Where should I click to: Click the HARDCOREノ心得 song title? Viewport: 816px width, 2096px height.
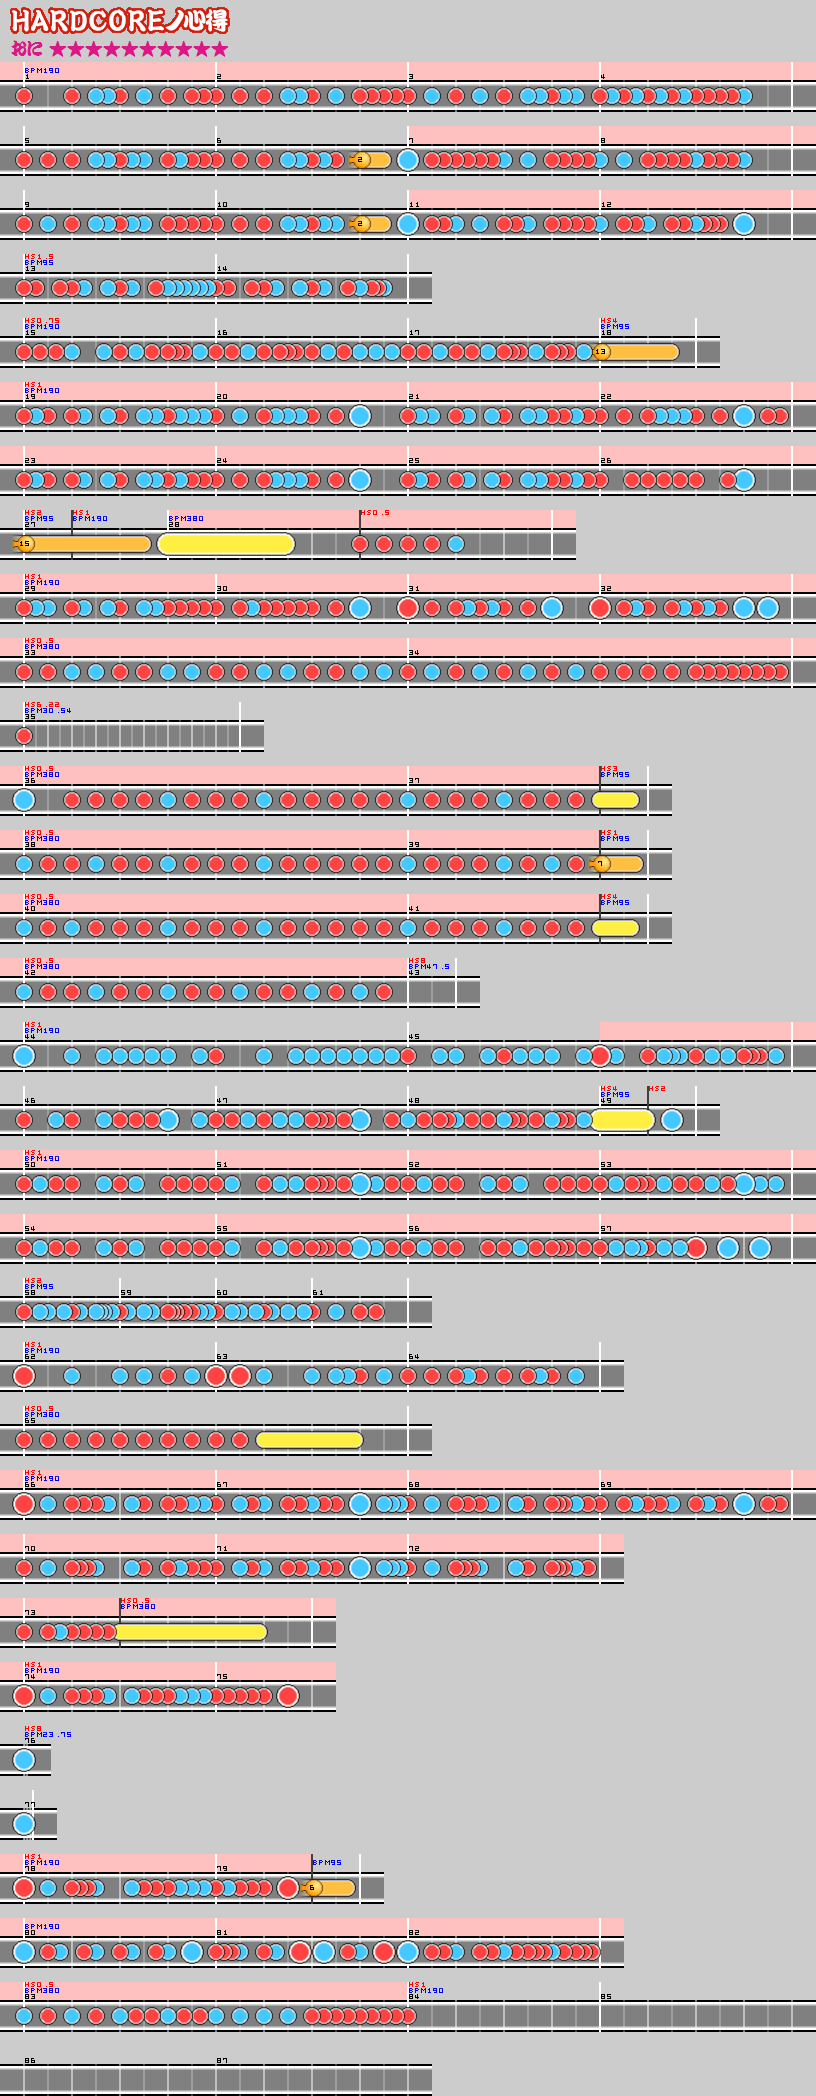pyautogui.click(x=119, y=21)
